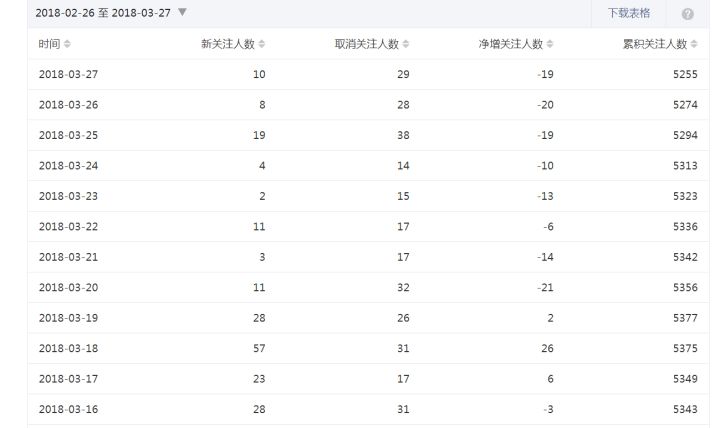The width and height of the screenshot is (720, 428).
Task: Select the 2018-03-16 row date
Action: [68, 409]
